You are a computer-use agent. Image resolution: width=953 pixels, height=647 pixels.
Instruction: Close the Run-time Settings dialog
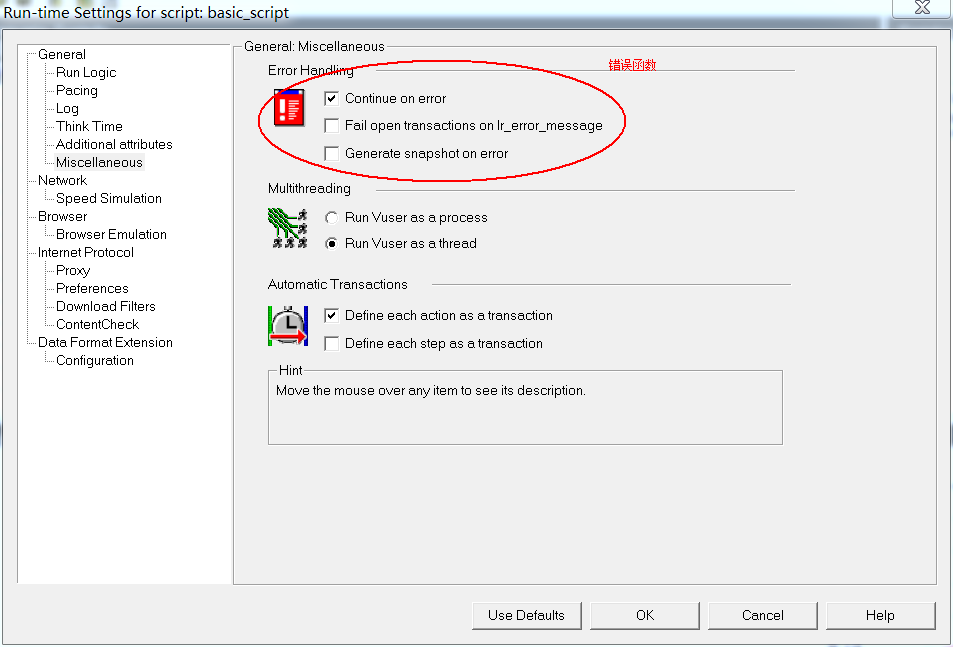(922, 7)
